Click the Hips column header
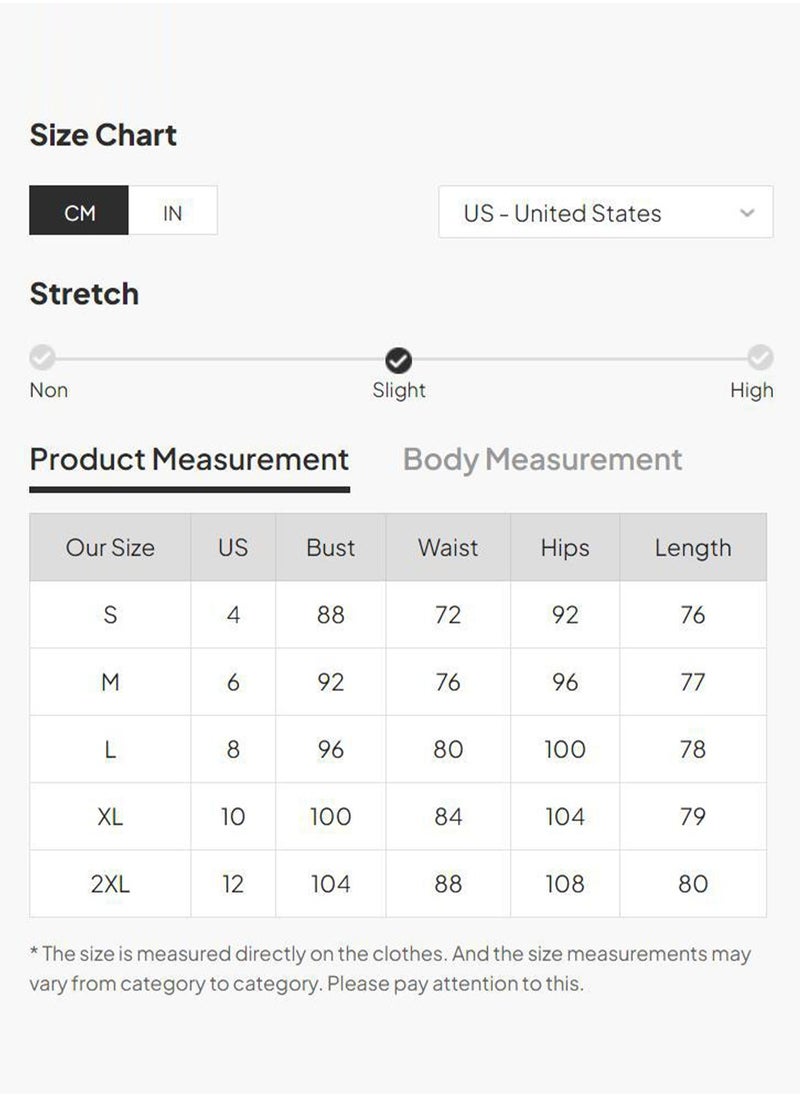The height and width of the screenshot is (1096, 800). coord(565,547)
